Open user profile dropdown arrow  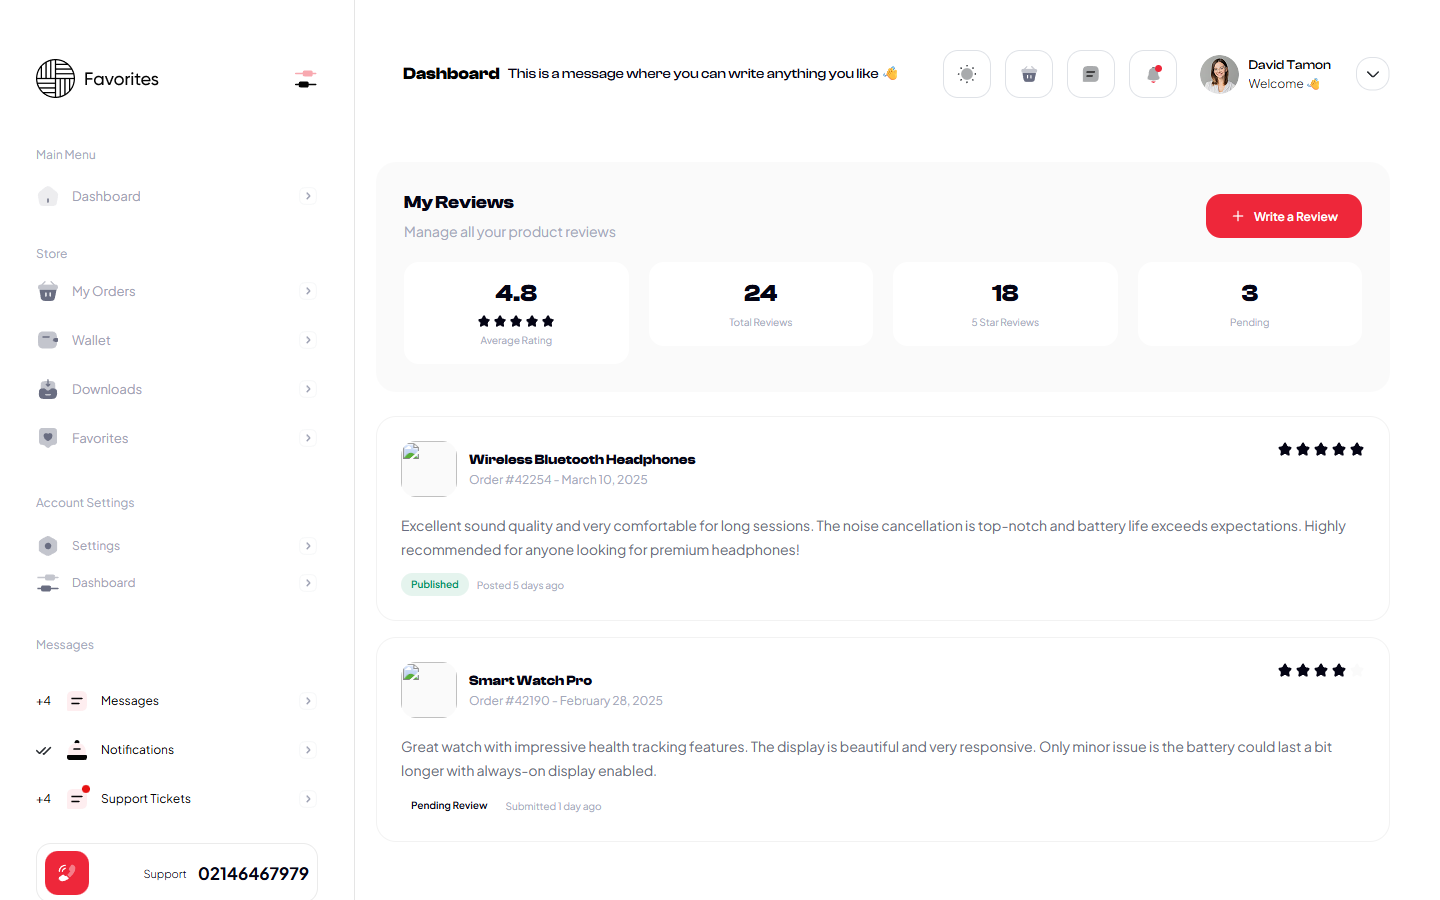pos(1372,74)
